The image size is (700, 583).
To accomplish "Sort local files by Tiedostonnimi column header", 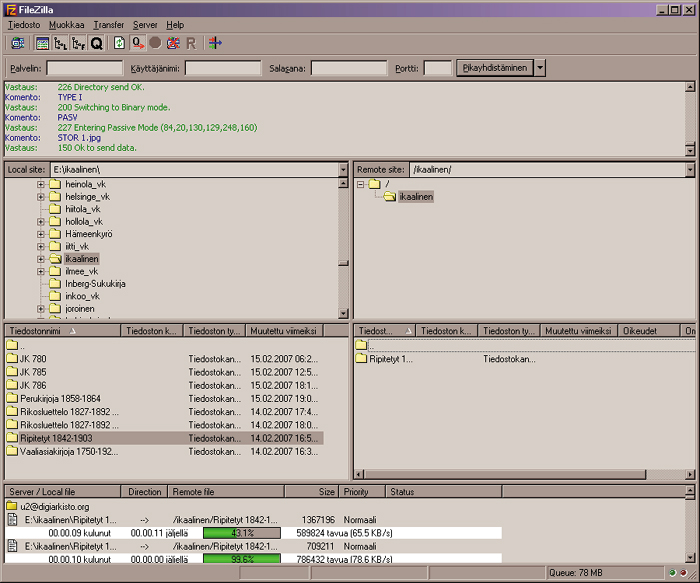I will pyautogui.click(x=62, y=331).
